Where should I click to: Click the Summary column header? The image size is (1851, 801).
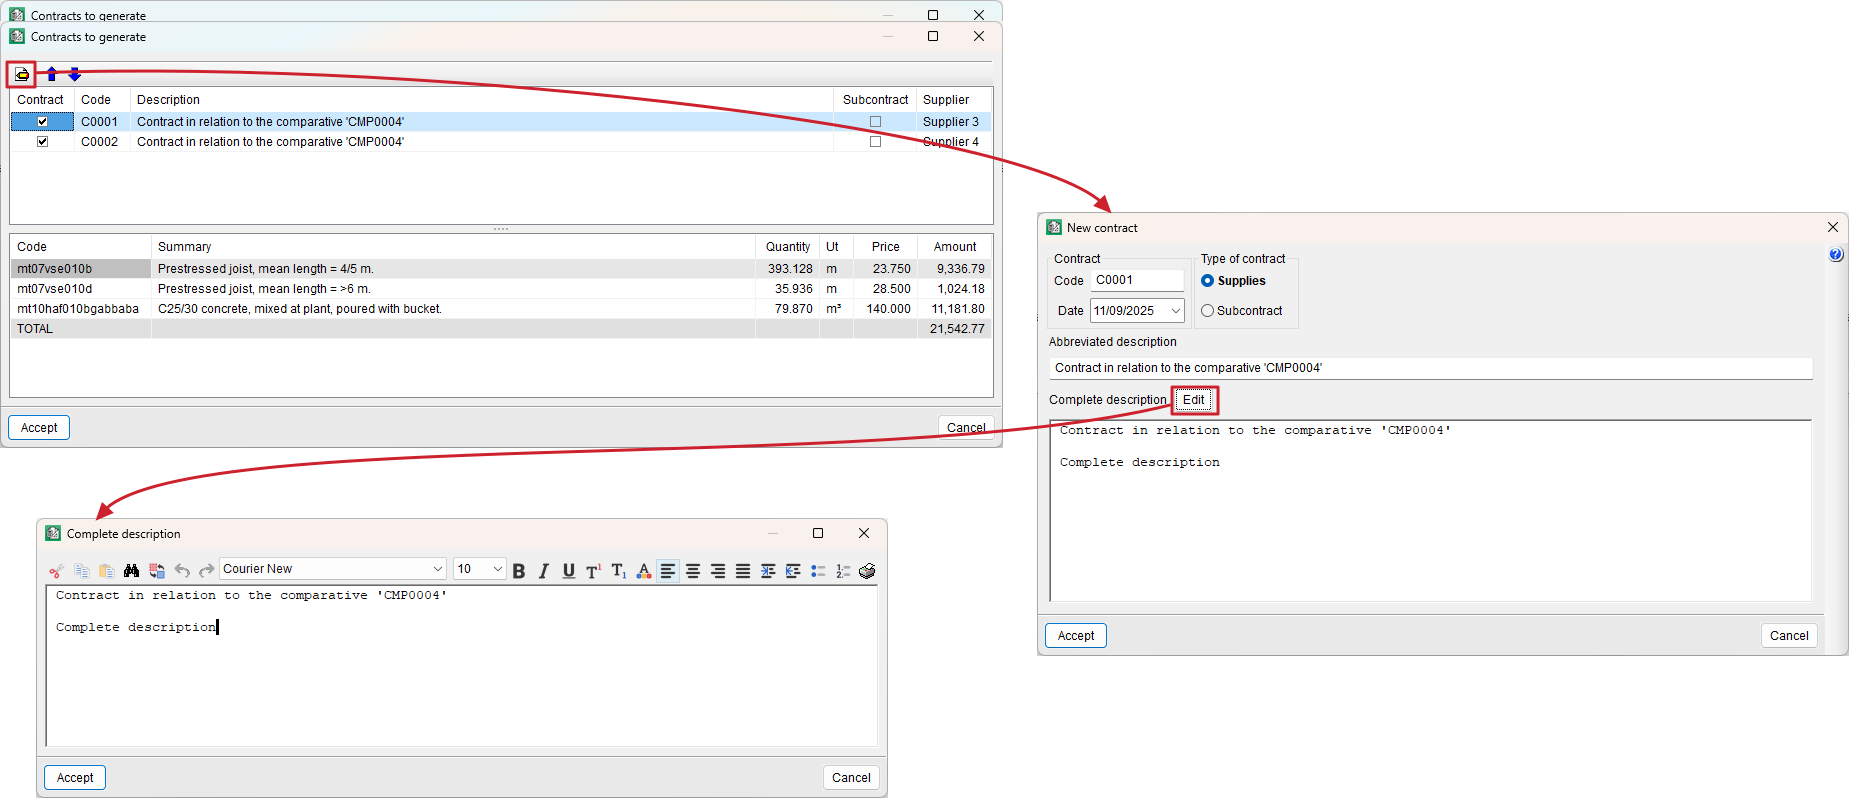[453, 246]
